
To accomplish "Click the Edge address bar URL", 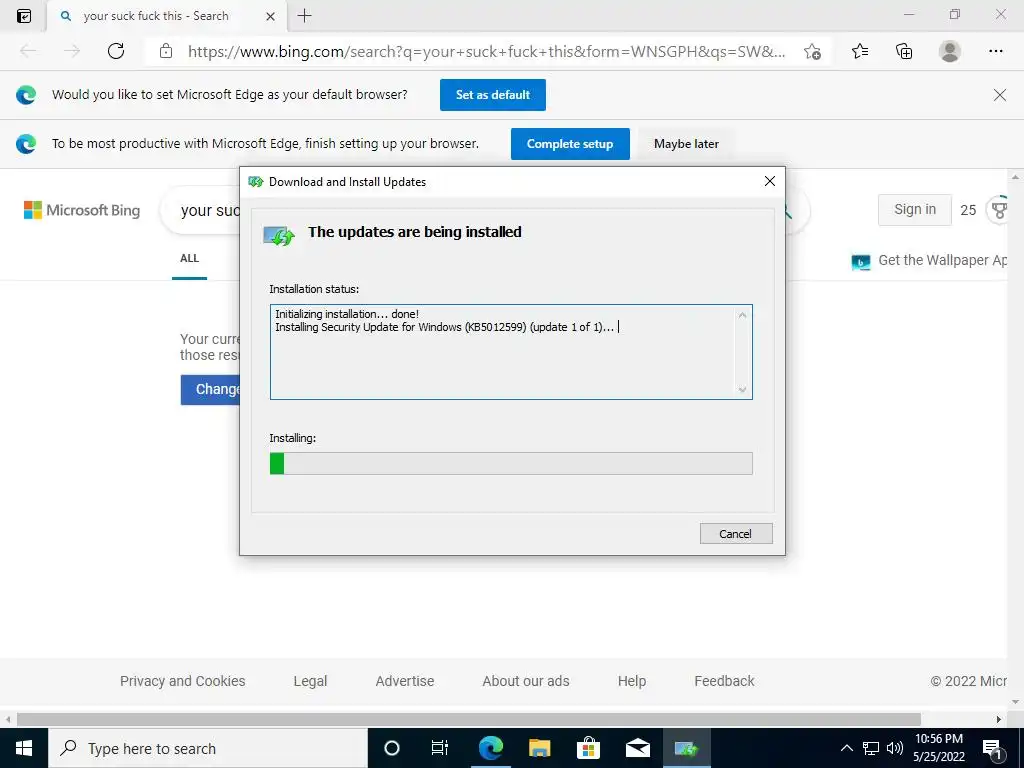I will tap(487, 52).
